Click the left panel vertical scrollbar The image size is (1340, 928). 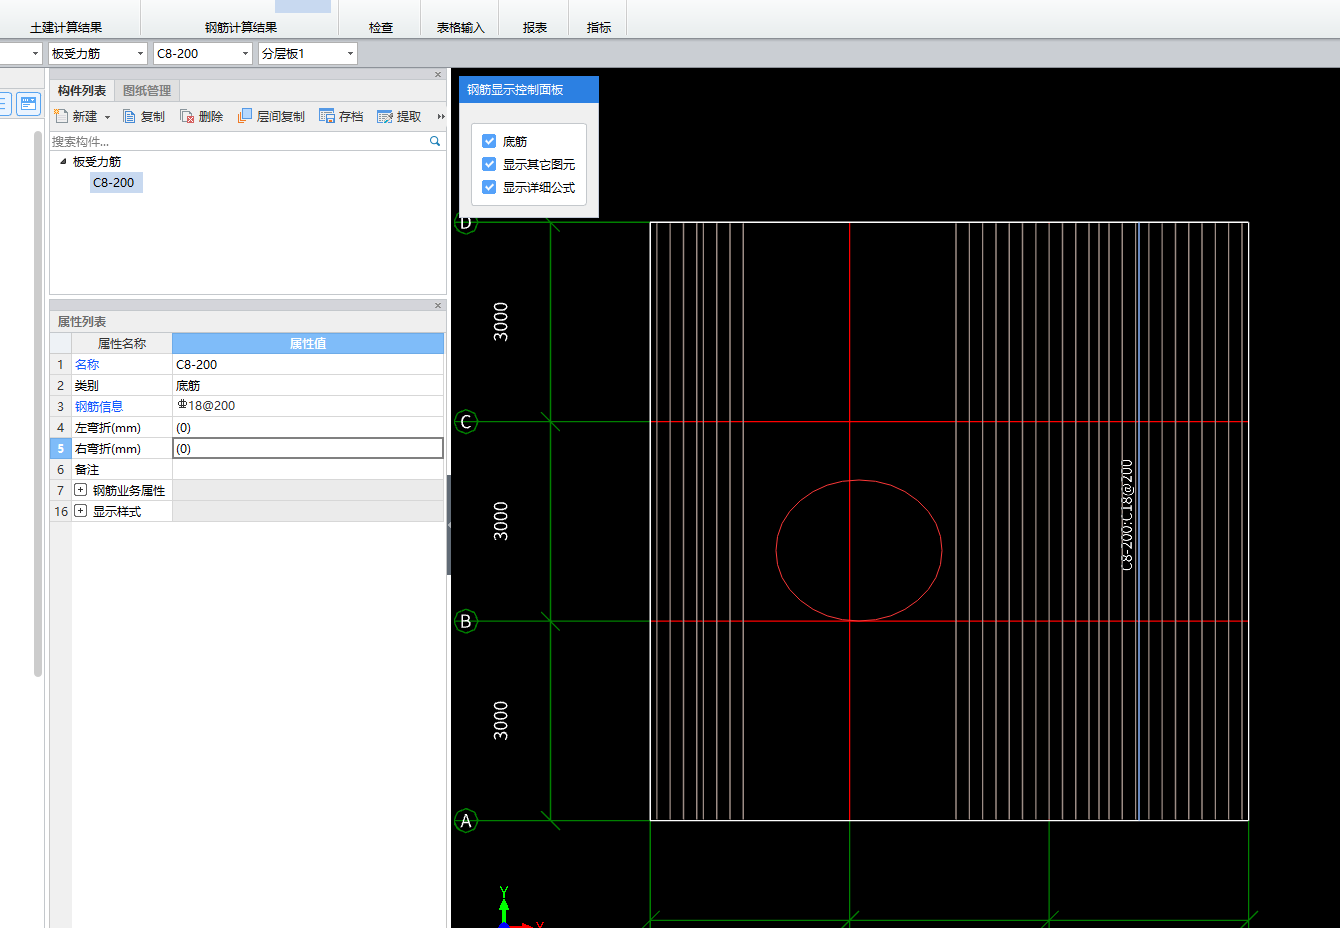pos(38,404)
